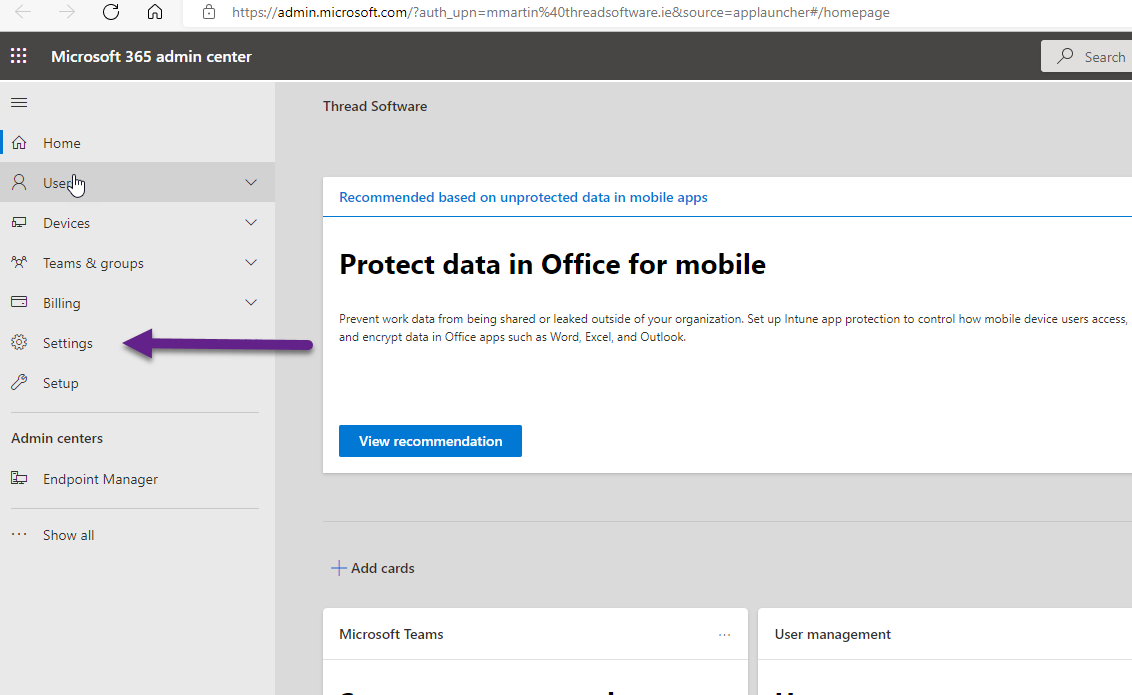Screen dimensions: 1132x695
Task: Open Endpoint Manager admin center
Action: [137, 479]
